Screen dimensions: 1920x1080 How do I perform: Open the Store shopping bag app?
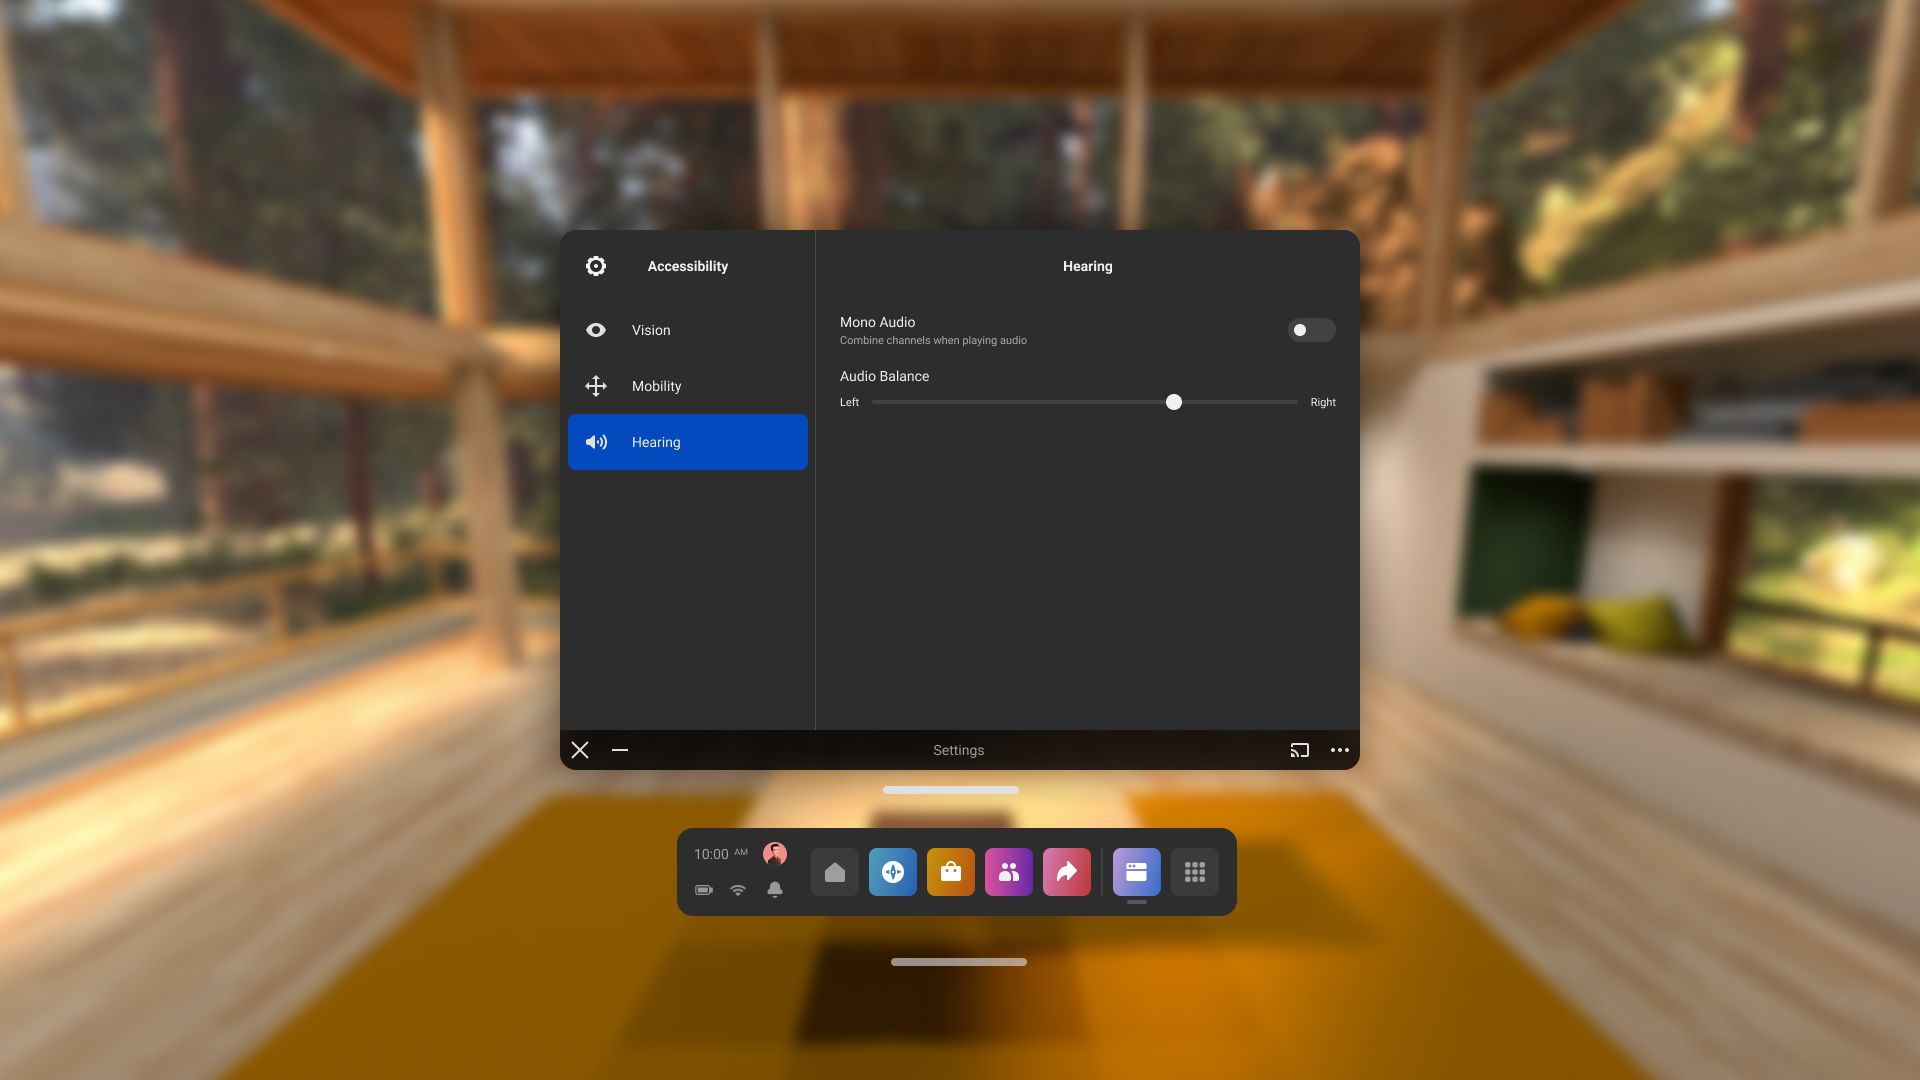950,872
